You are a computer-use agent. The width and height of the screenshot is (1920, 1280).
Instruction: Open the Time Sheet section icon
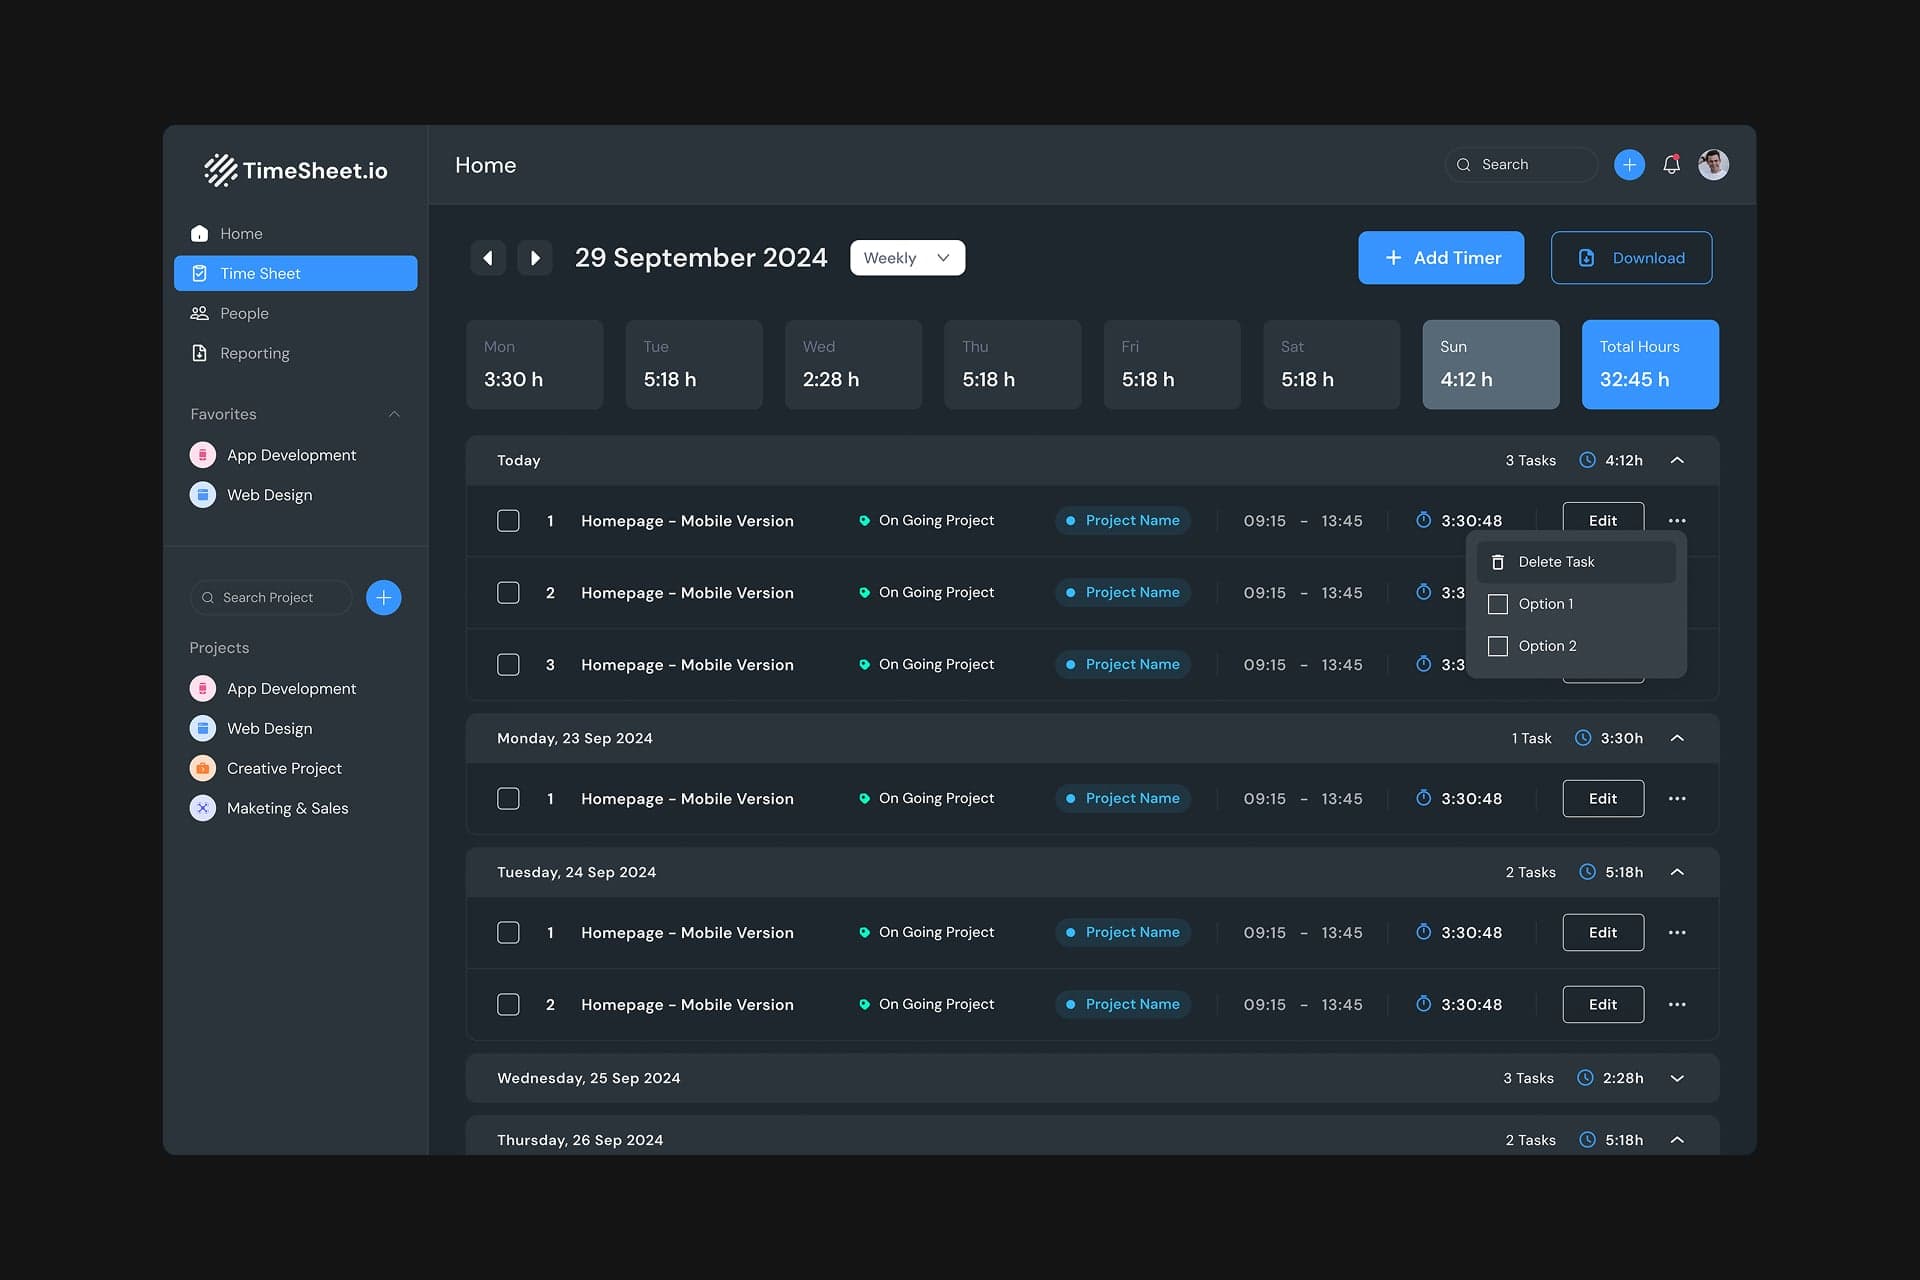pos(200,273)
